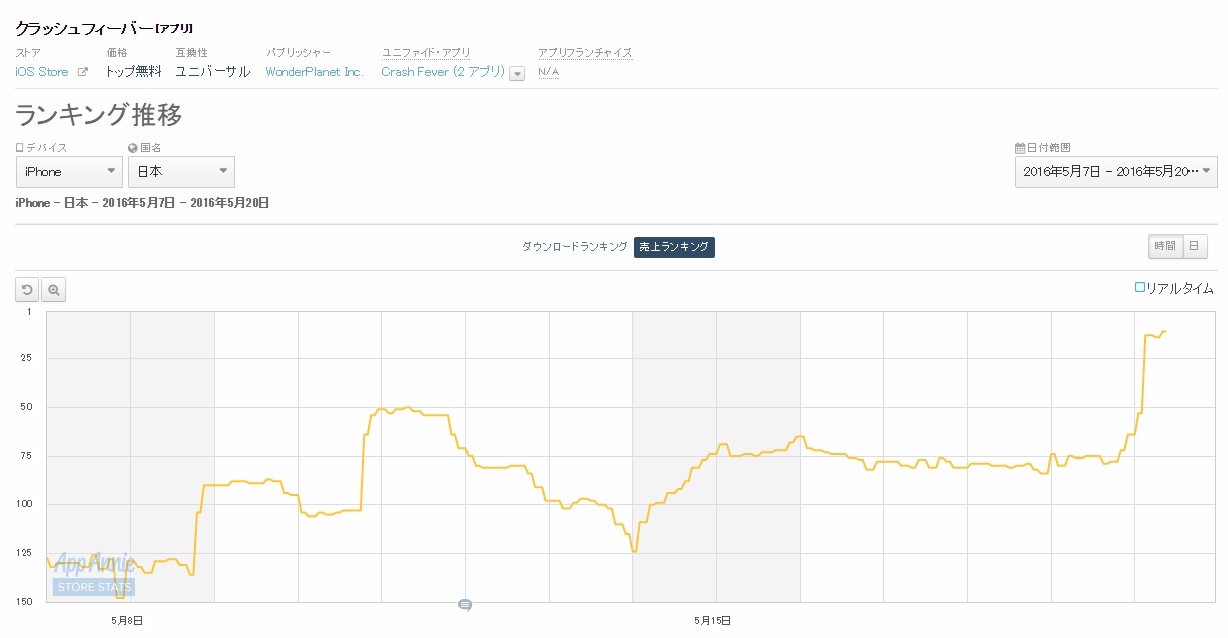Image resolution: width=1228 pixels, height=638 pixels.
Task: Click the デバイス label
Action: 46,148
